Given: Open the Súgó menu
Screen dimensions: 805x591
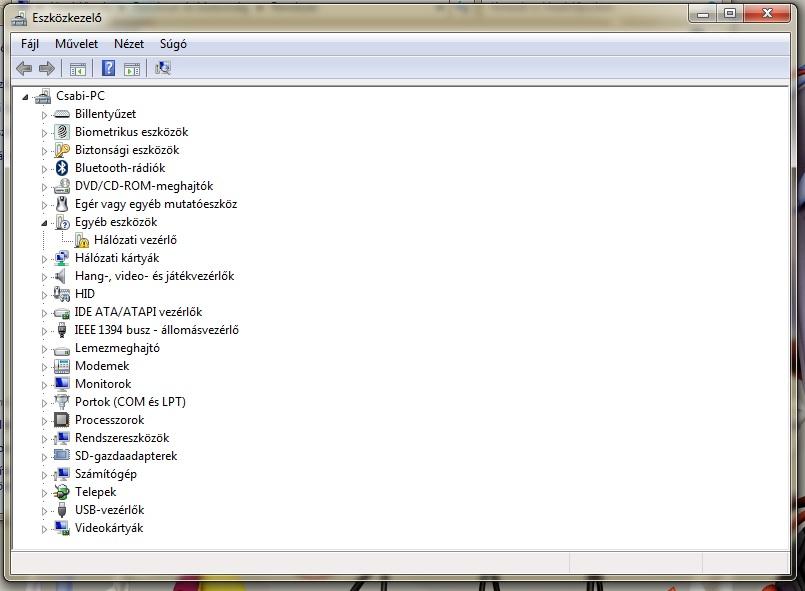Looking at the screenshot, I should [173, 44].
